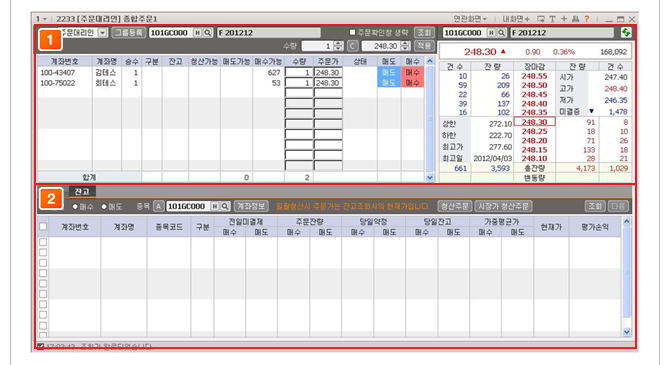
Task: Click the 매수 cell for account 100-43407
Action: pyautogui.click(x=412, y=73)
